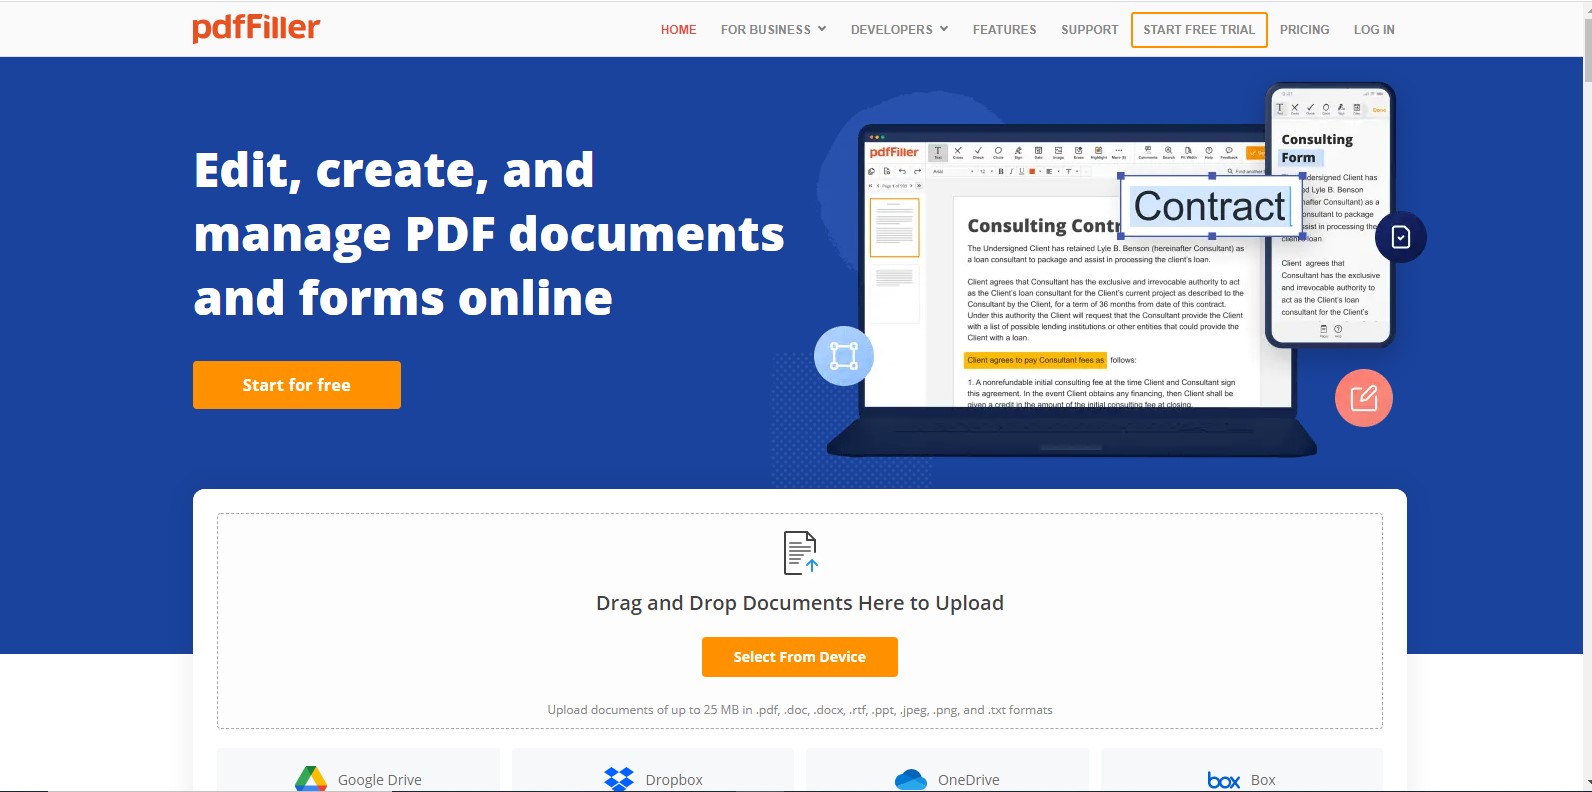This screenshot has height=792, width=1592.
Task: Click the Google Drive icon
Action: point(311,779)
